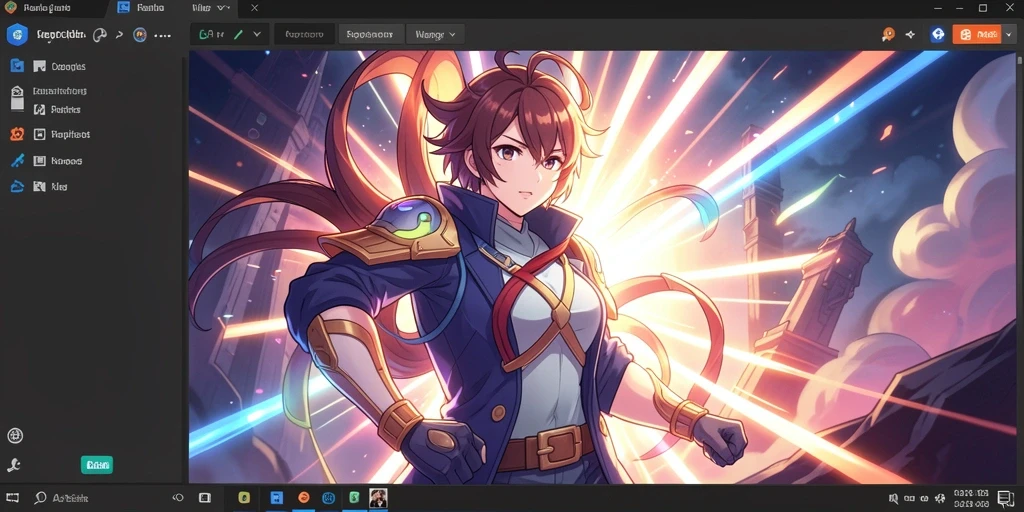Click the taskbar search field

click(x=62, y=498)
